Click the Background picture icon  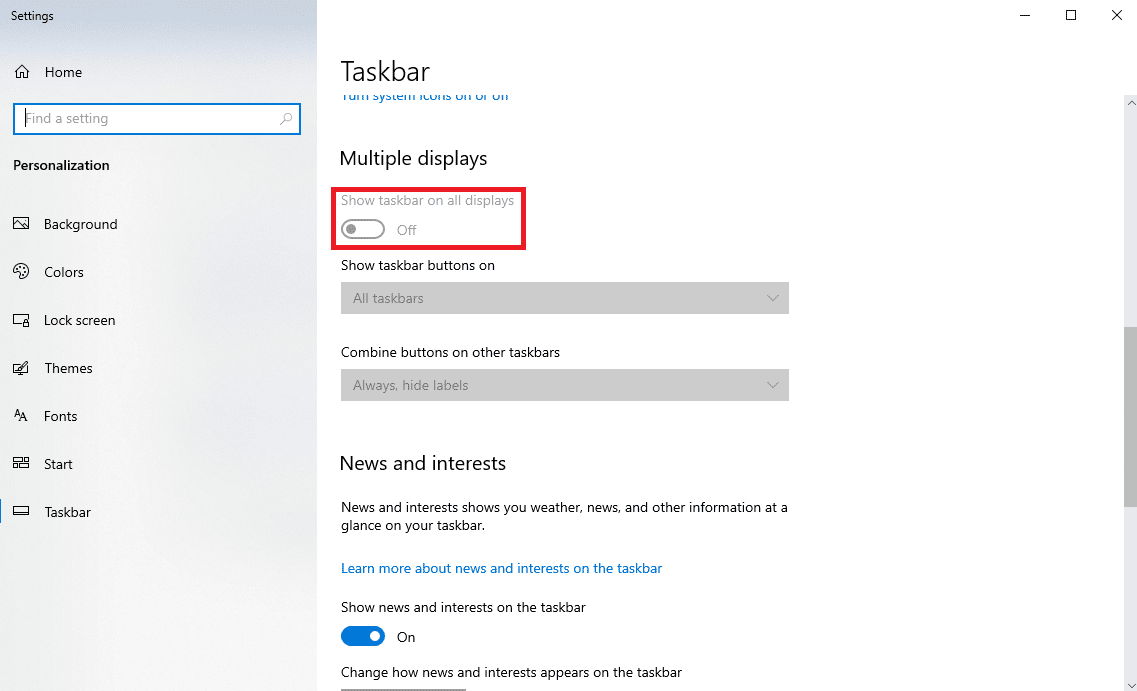coord(21,223)
